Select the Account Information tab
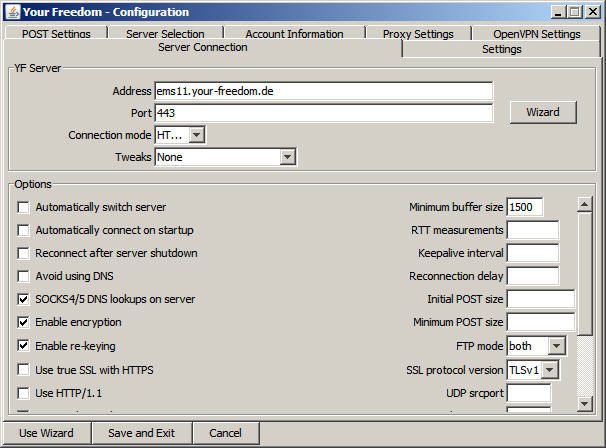Image resolution: width=606 pixels, height=448 pixels. pyautogui.click(x=294, y=34)
